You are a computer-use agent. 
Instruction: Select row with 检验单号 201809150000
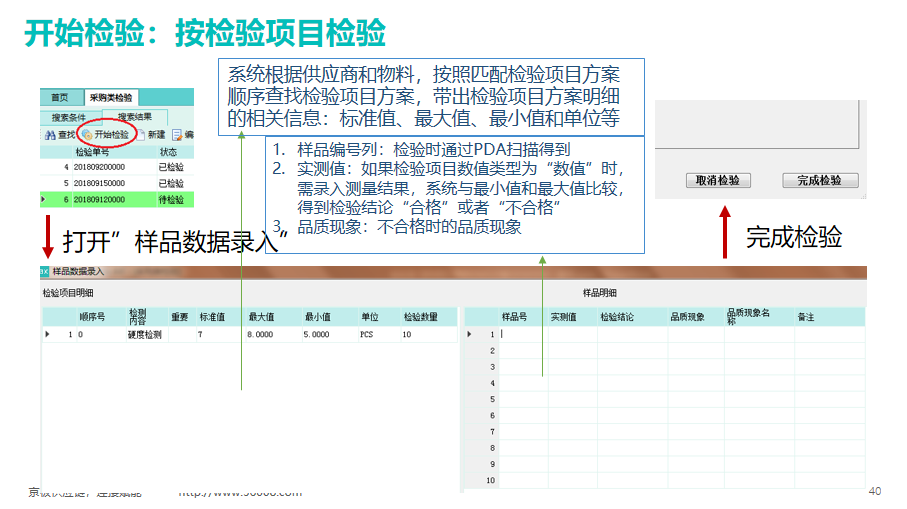click(117, 183)
